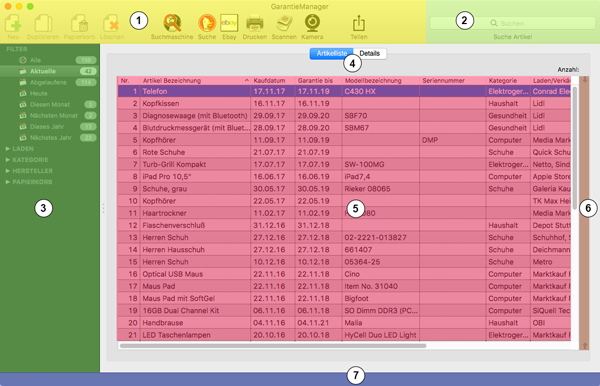Viewport: 600px width, 386px height.
Task: Click the Duplizieren toolbar icon
Action: pyautogui.click(x=43, y=23)
